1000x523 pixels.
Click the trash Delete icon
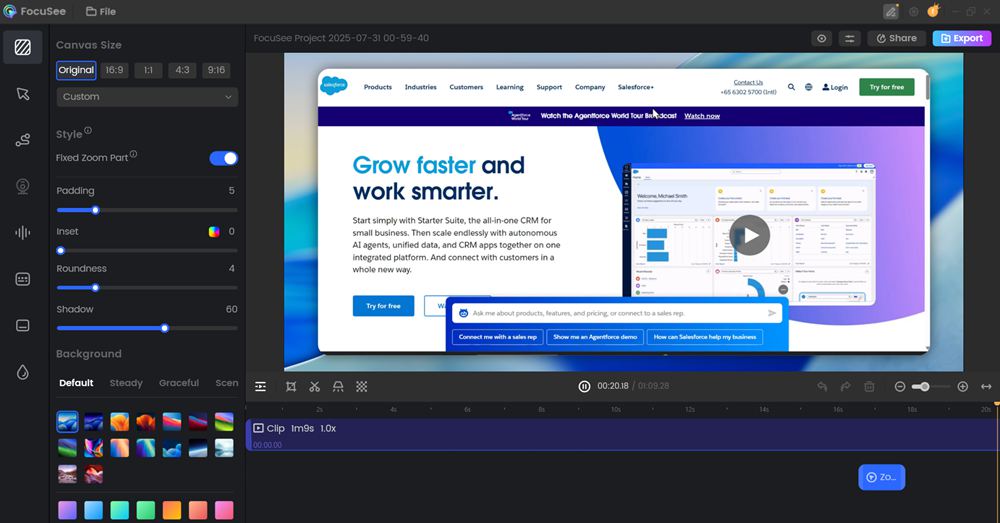pos(869,387)
